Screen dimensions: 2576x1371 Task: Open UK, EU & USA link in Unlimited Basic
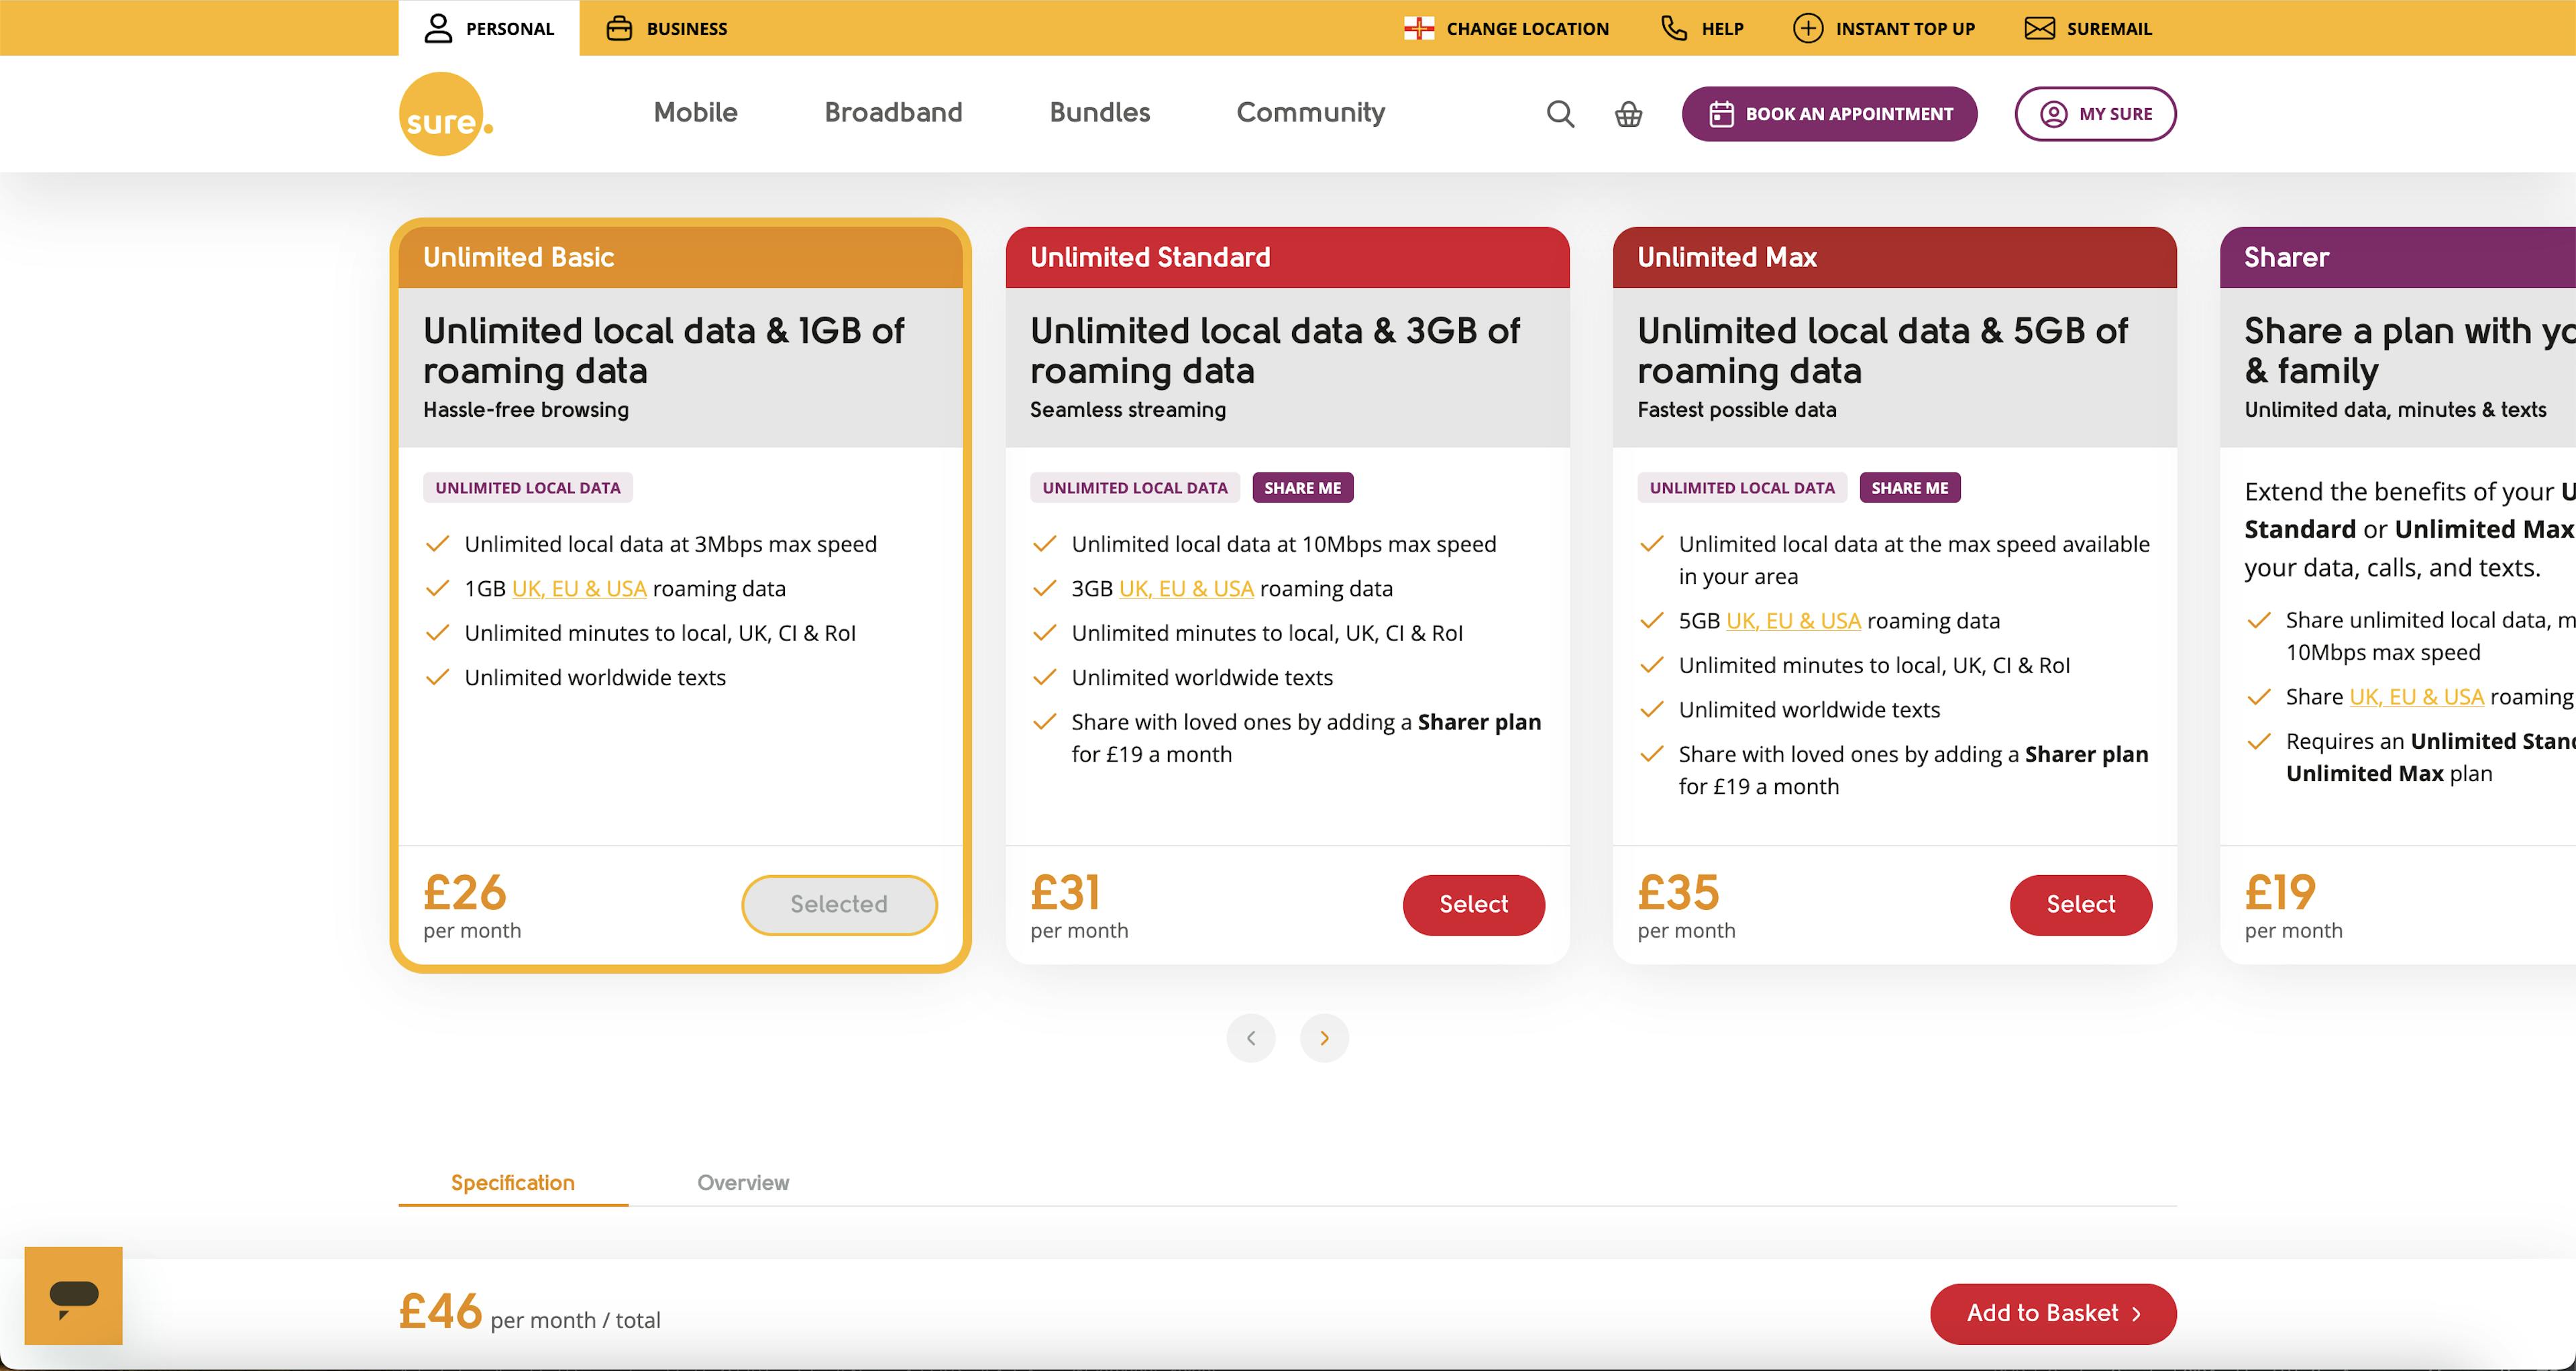pyautogui.click(x=579, y=589)
